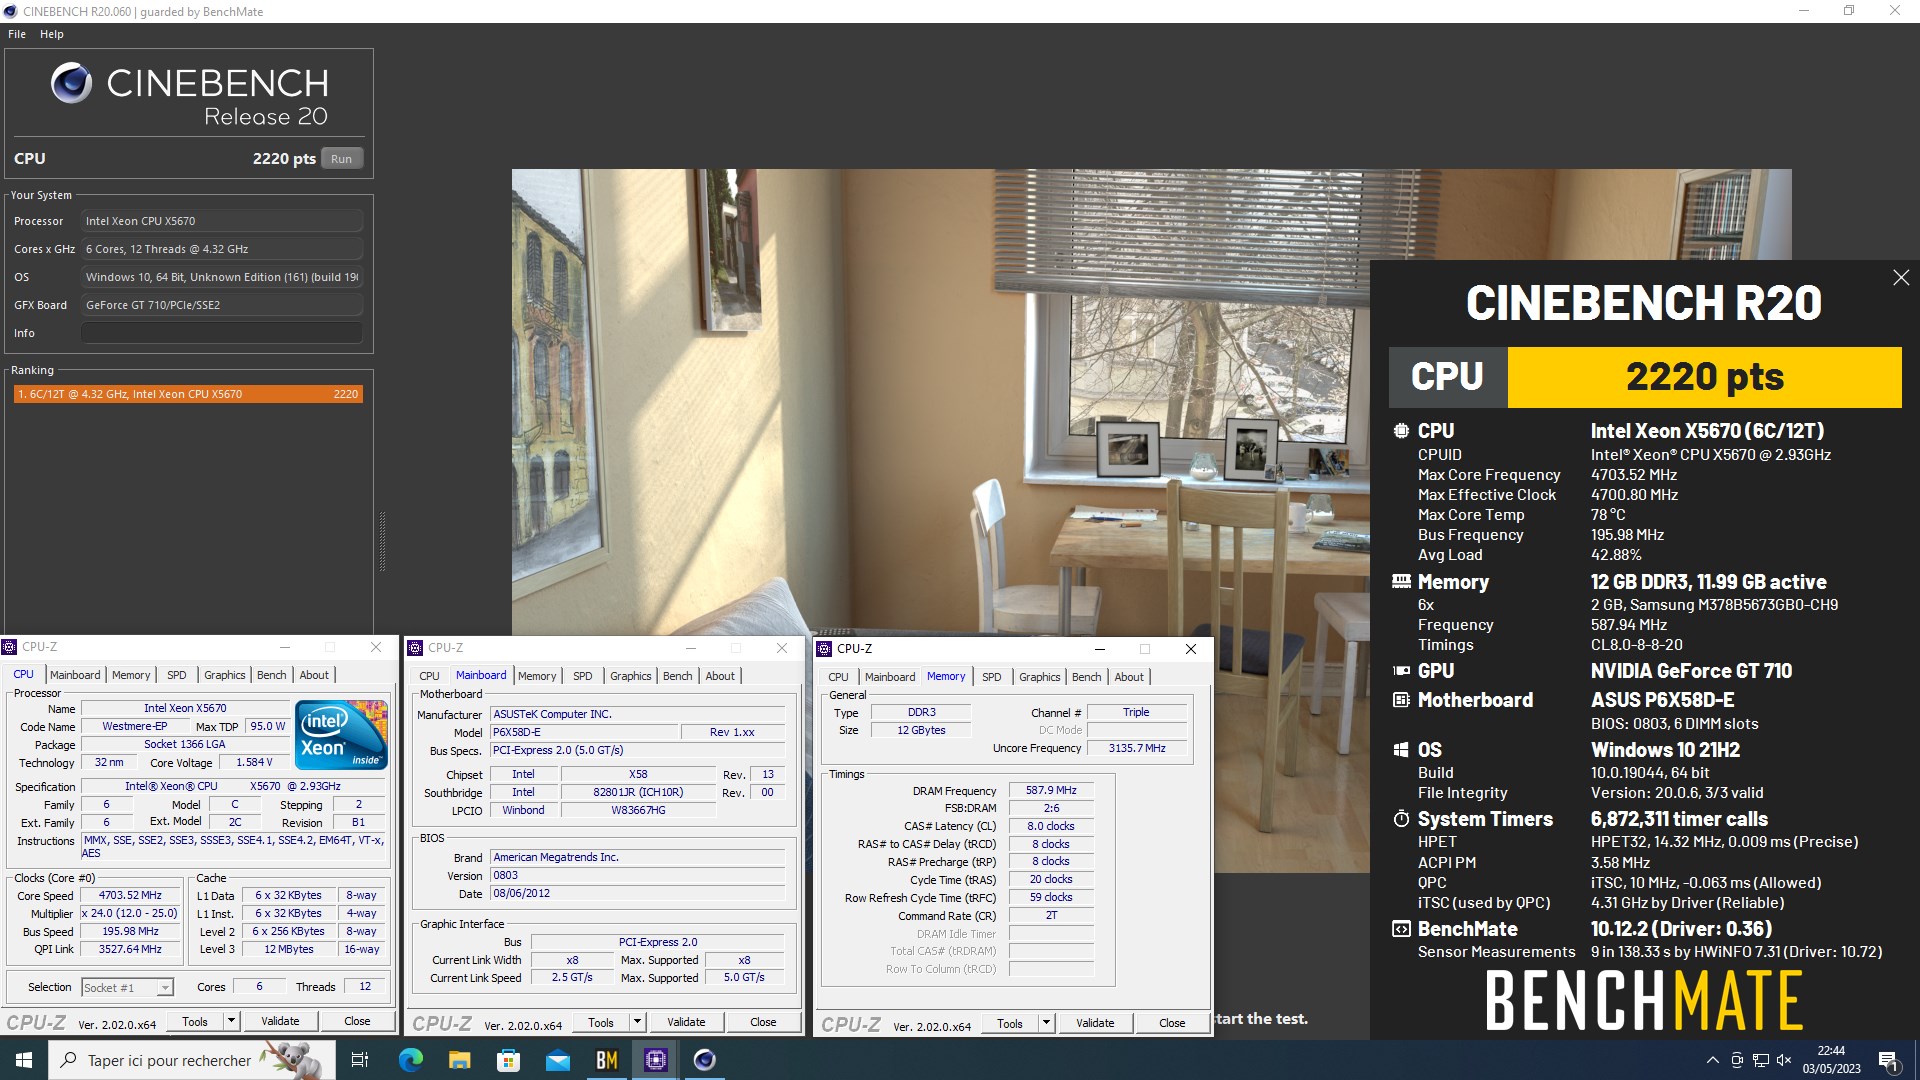
Task: Click the GPU icon in BenchMate panel
Action: [x=1401, y=671]
